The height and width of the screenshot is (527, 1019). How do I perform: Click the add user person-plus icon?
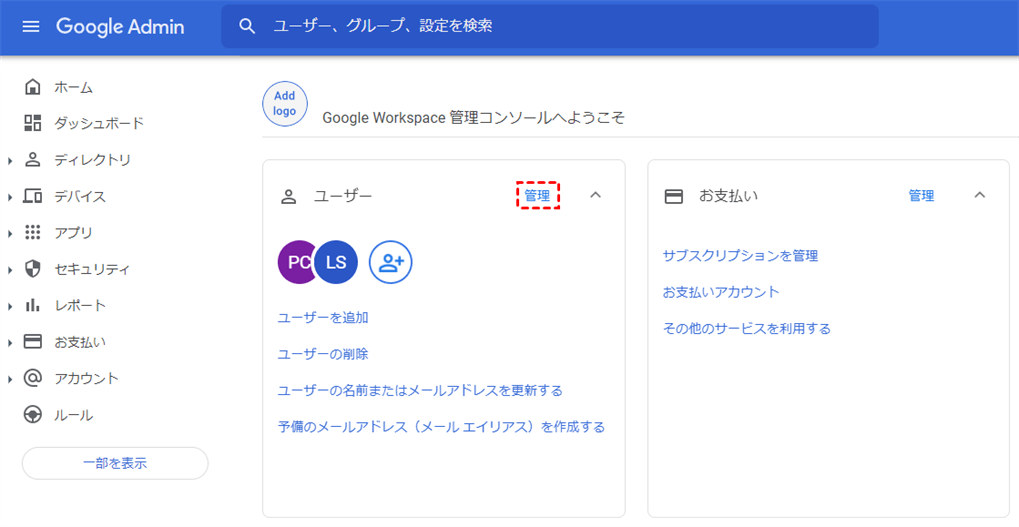coord(391,263)
